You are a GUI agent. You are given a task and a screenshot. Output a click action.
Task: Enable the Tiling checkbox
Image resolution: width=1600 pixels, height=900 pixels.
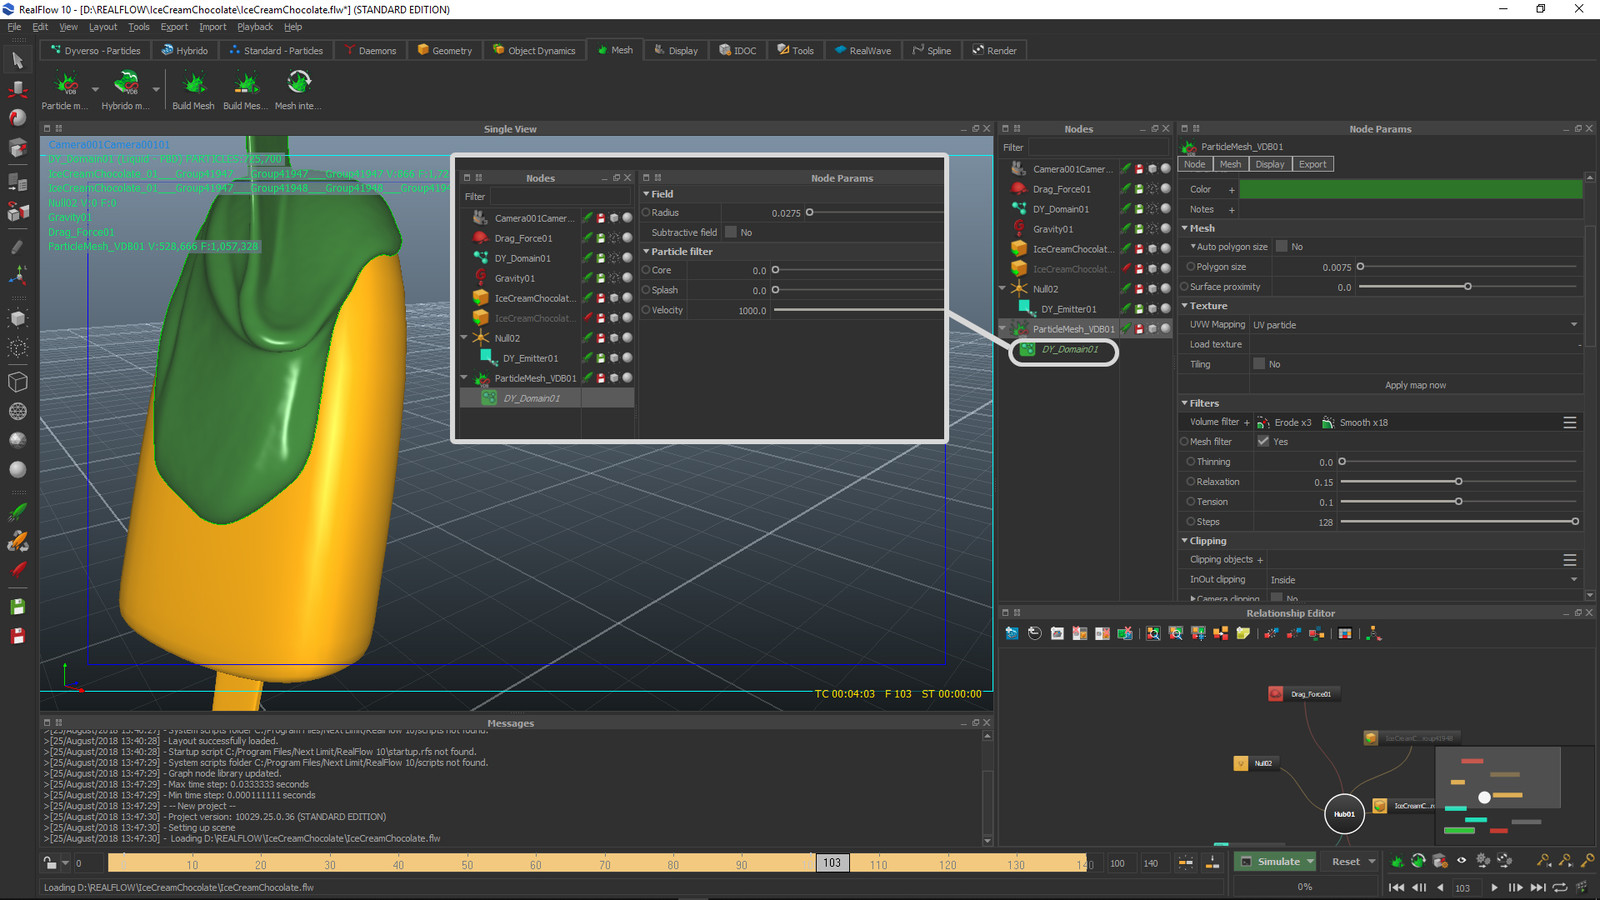1259,364
